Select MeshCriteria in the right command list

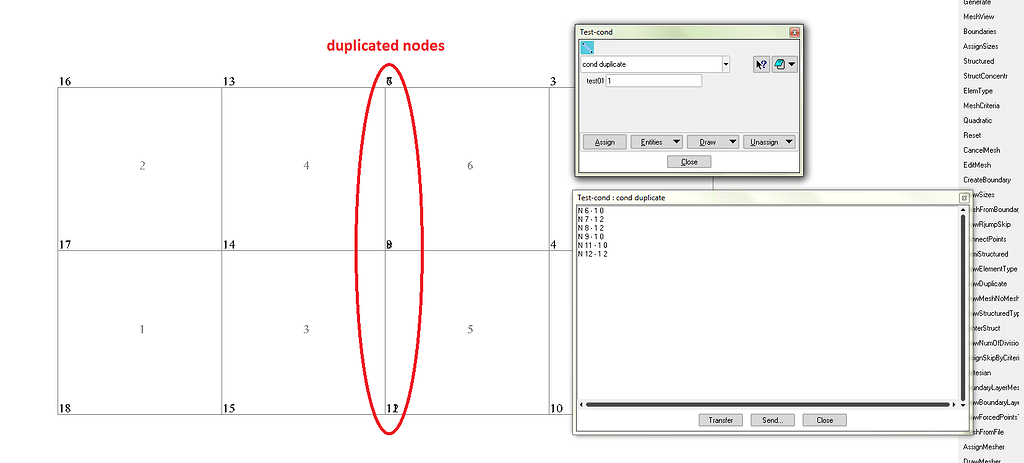pos(981,106)
